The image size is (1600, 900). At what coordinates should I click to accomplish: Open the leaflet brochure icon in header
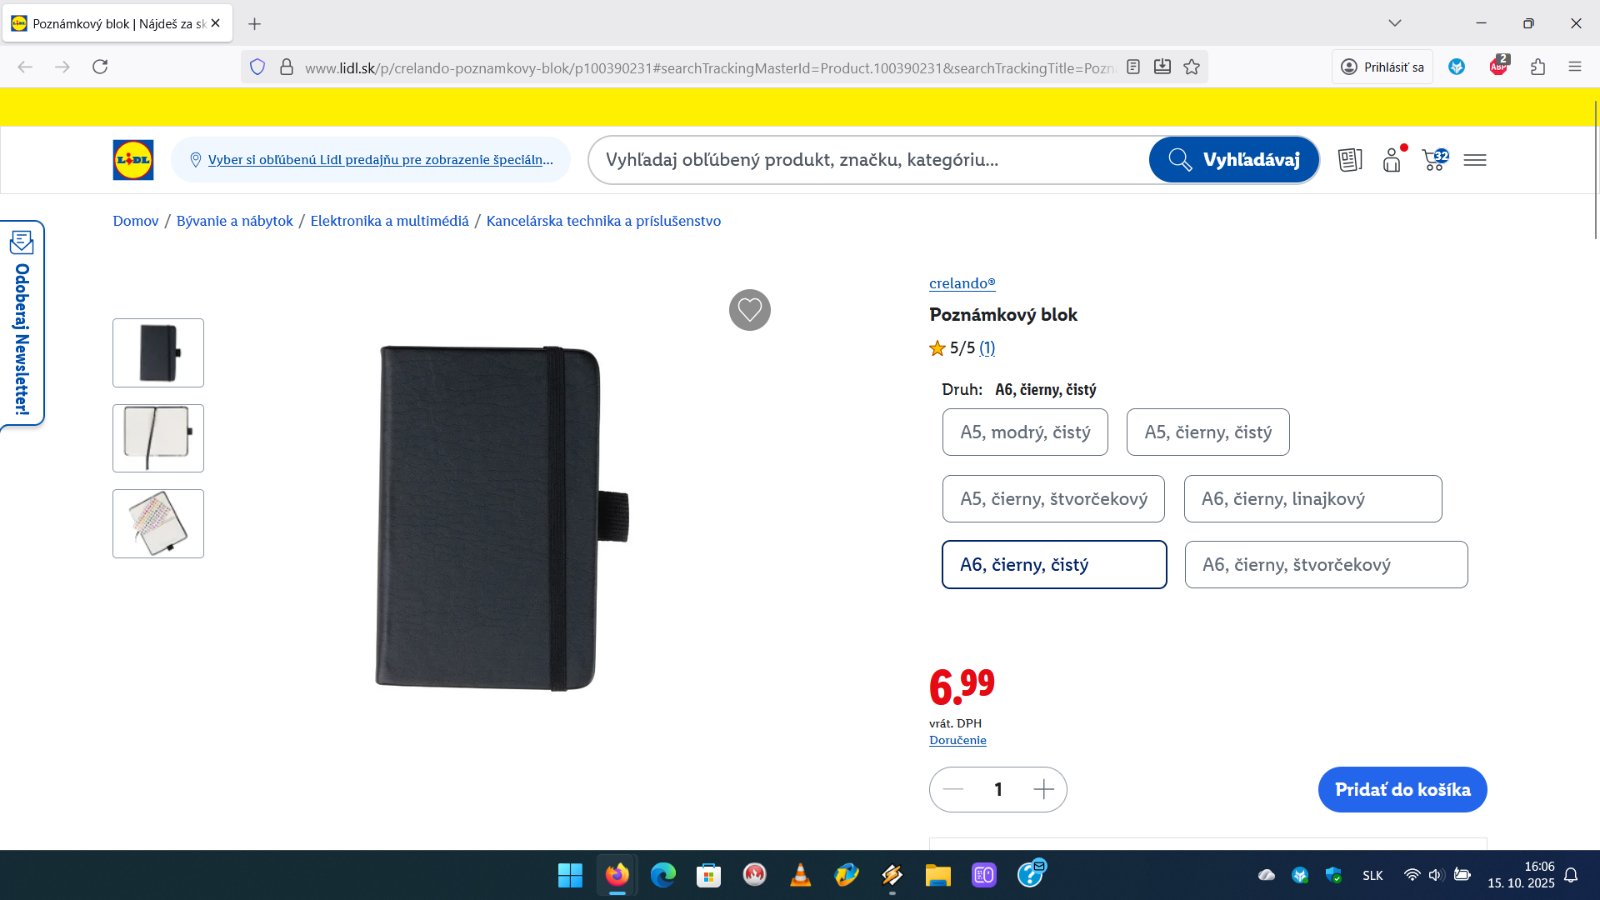1350,160
